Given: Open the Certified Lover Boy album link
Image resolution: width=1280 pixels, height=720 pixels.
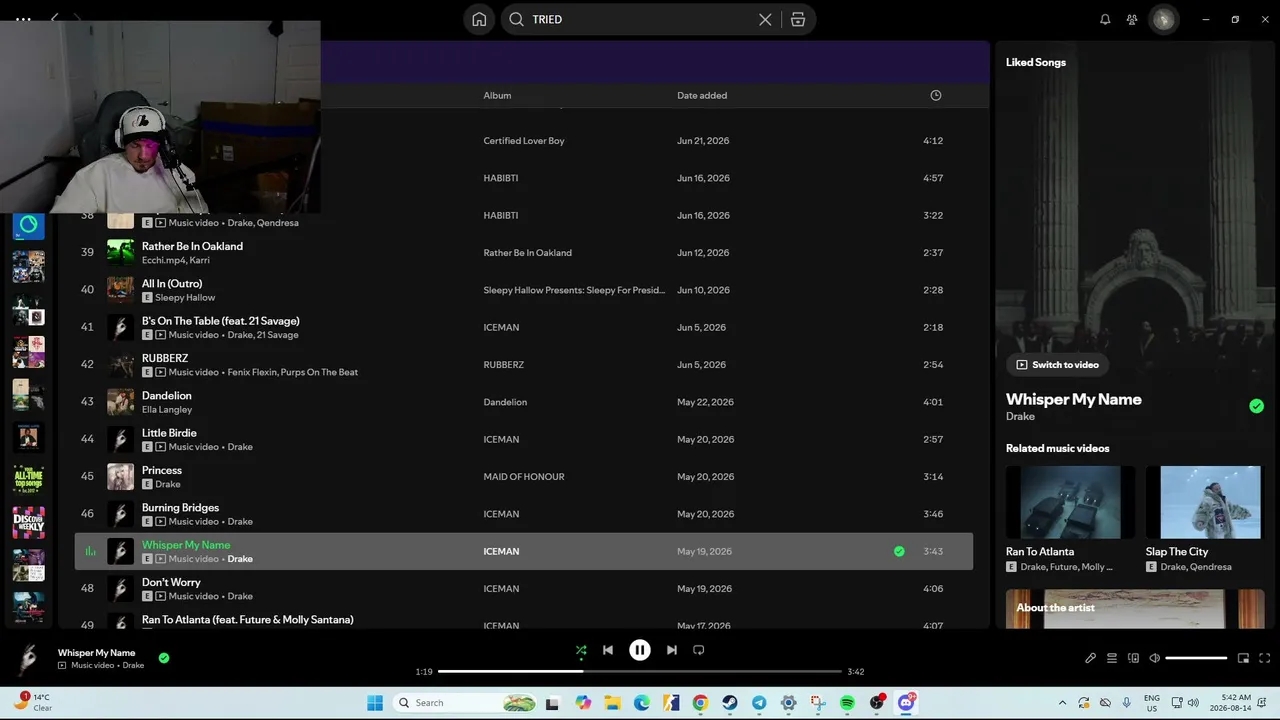Looking at the screenshot, I should pos(524,141).
